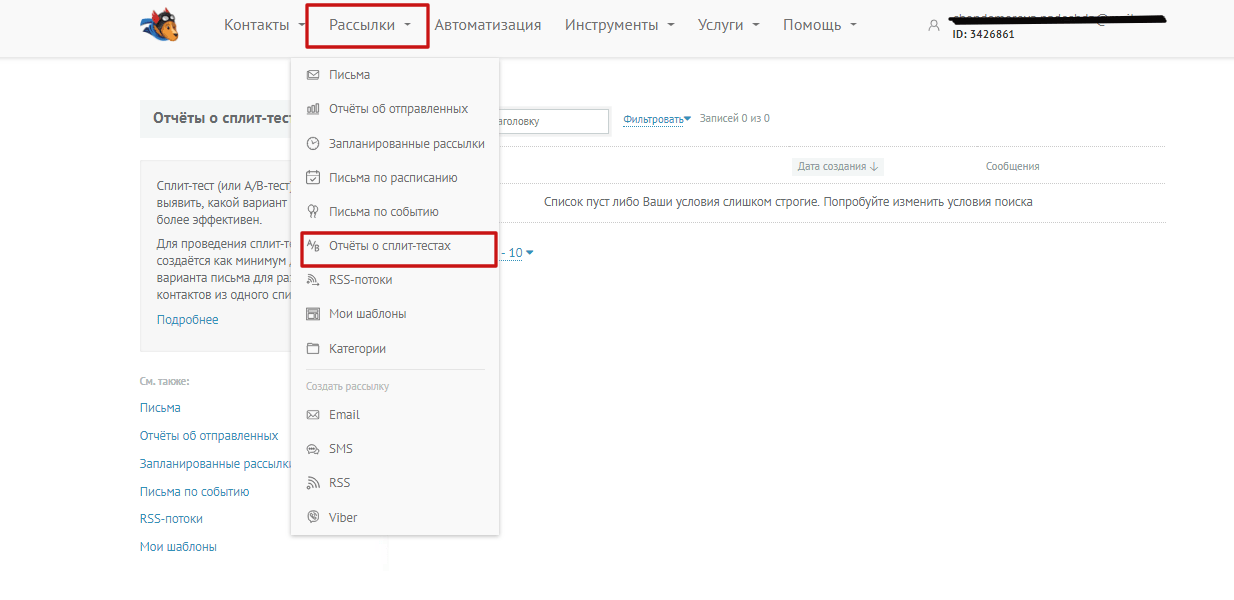Open the Услуги dropdown menu
Screen dimensions: 1234x600
tap(729, 25)
